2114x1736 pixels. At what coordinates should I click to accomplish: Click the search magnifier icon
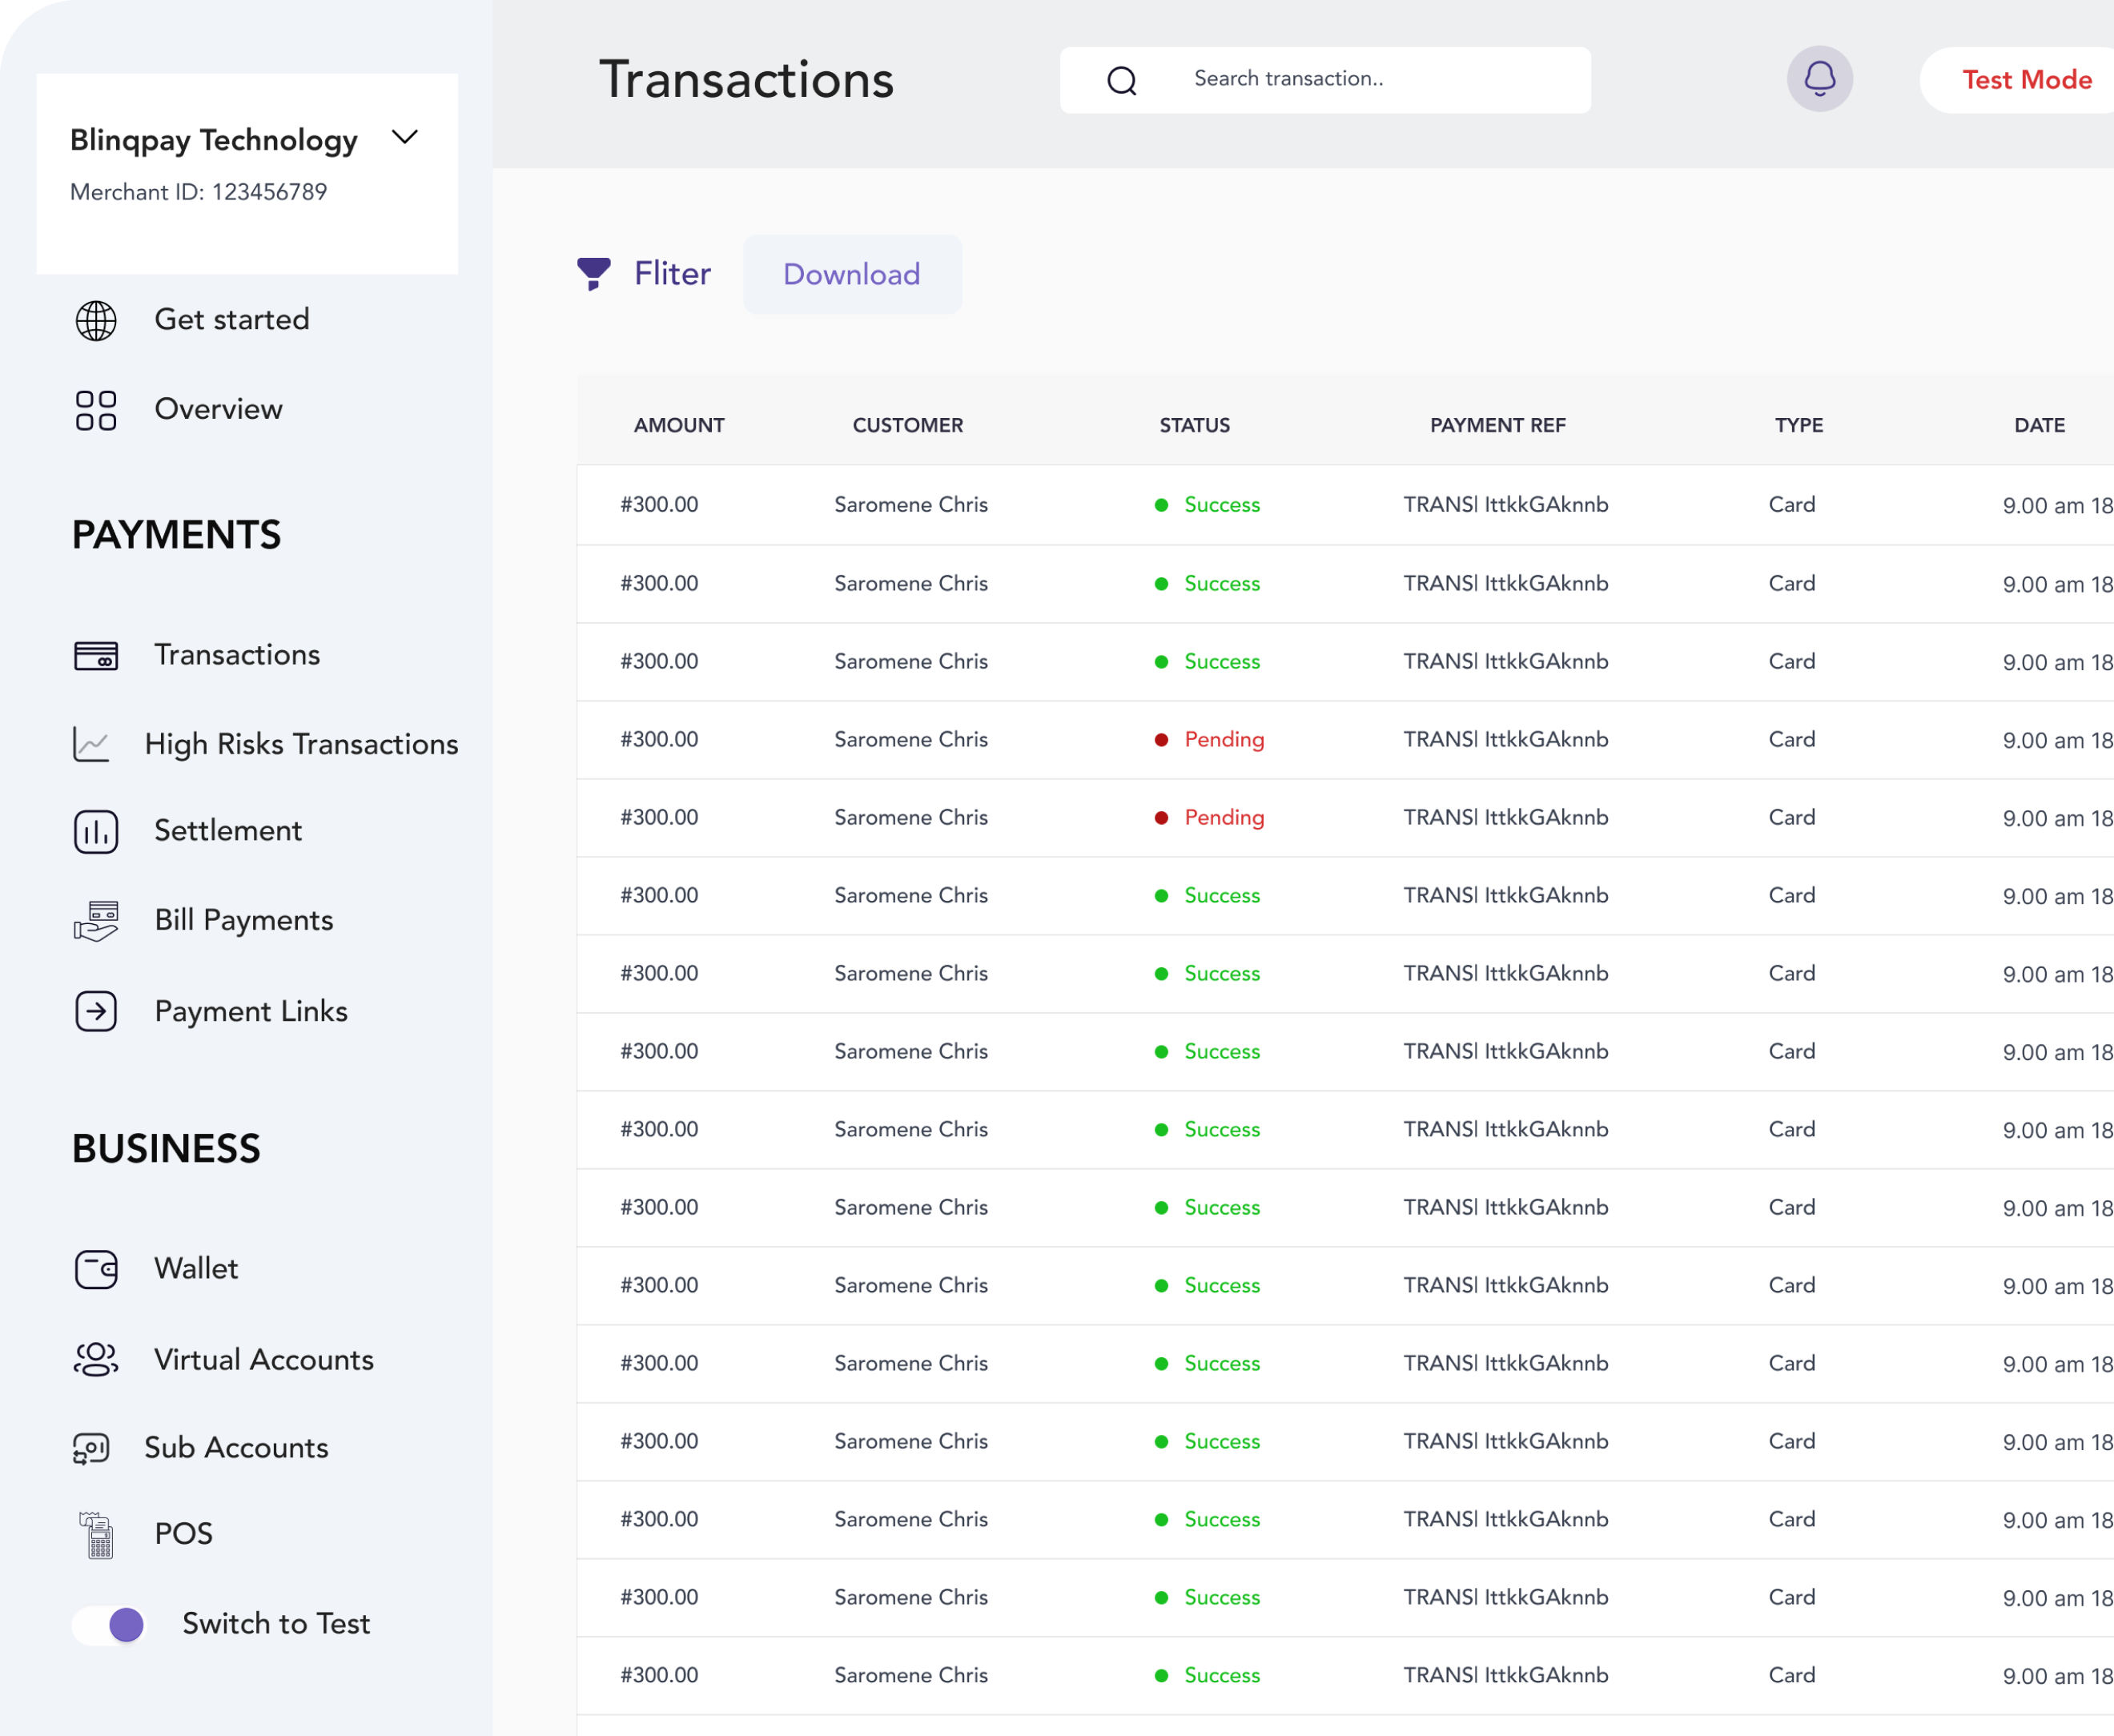[x=1122, y=80]
